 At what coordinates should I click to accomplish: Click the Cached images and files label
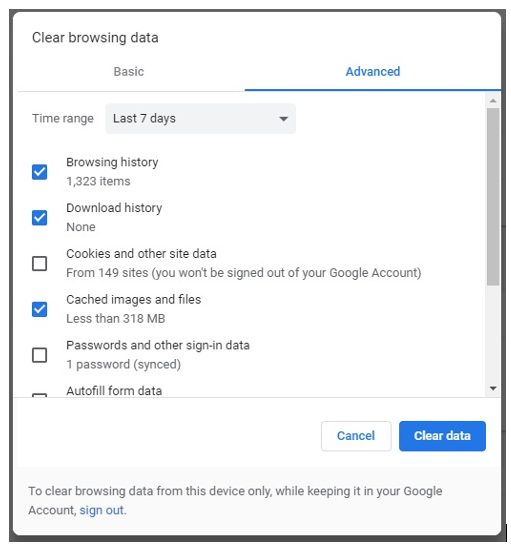pyautogui.click(x=133, y=299)
